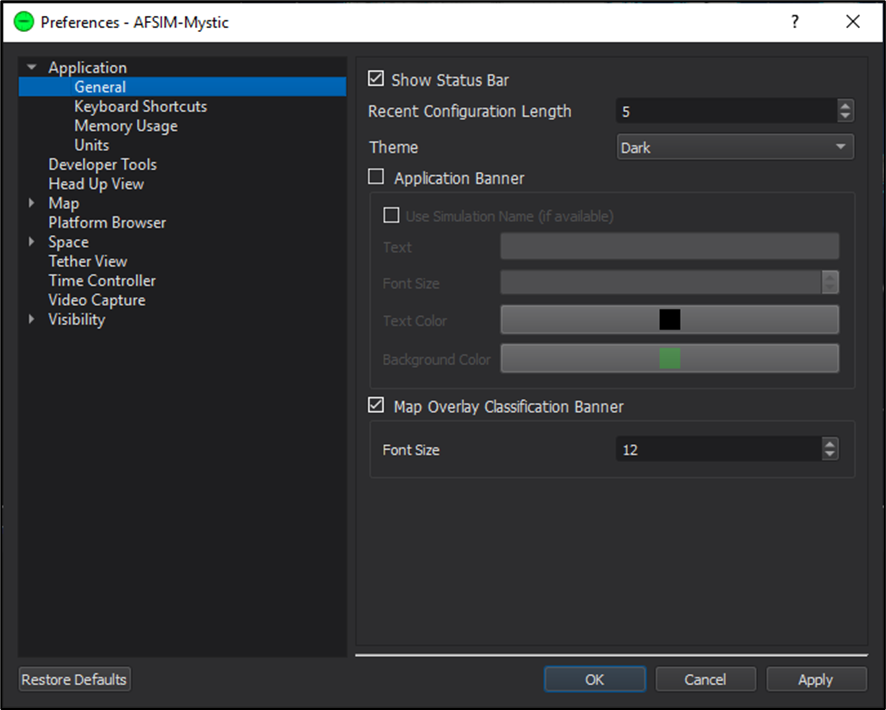Click Restore Defaults button
The width and height of the screenshot is (886, 710).
(x=75, y=679)
